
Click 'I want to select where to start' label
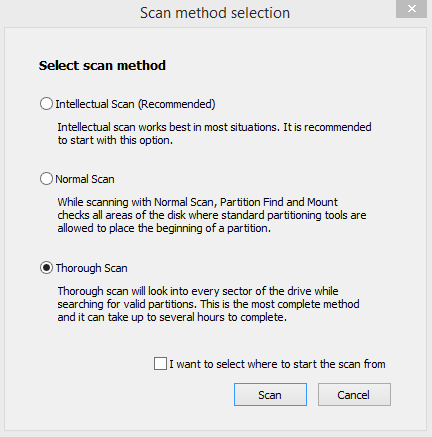click(277, 364)
